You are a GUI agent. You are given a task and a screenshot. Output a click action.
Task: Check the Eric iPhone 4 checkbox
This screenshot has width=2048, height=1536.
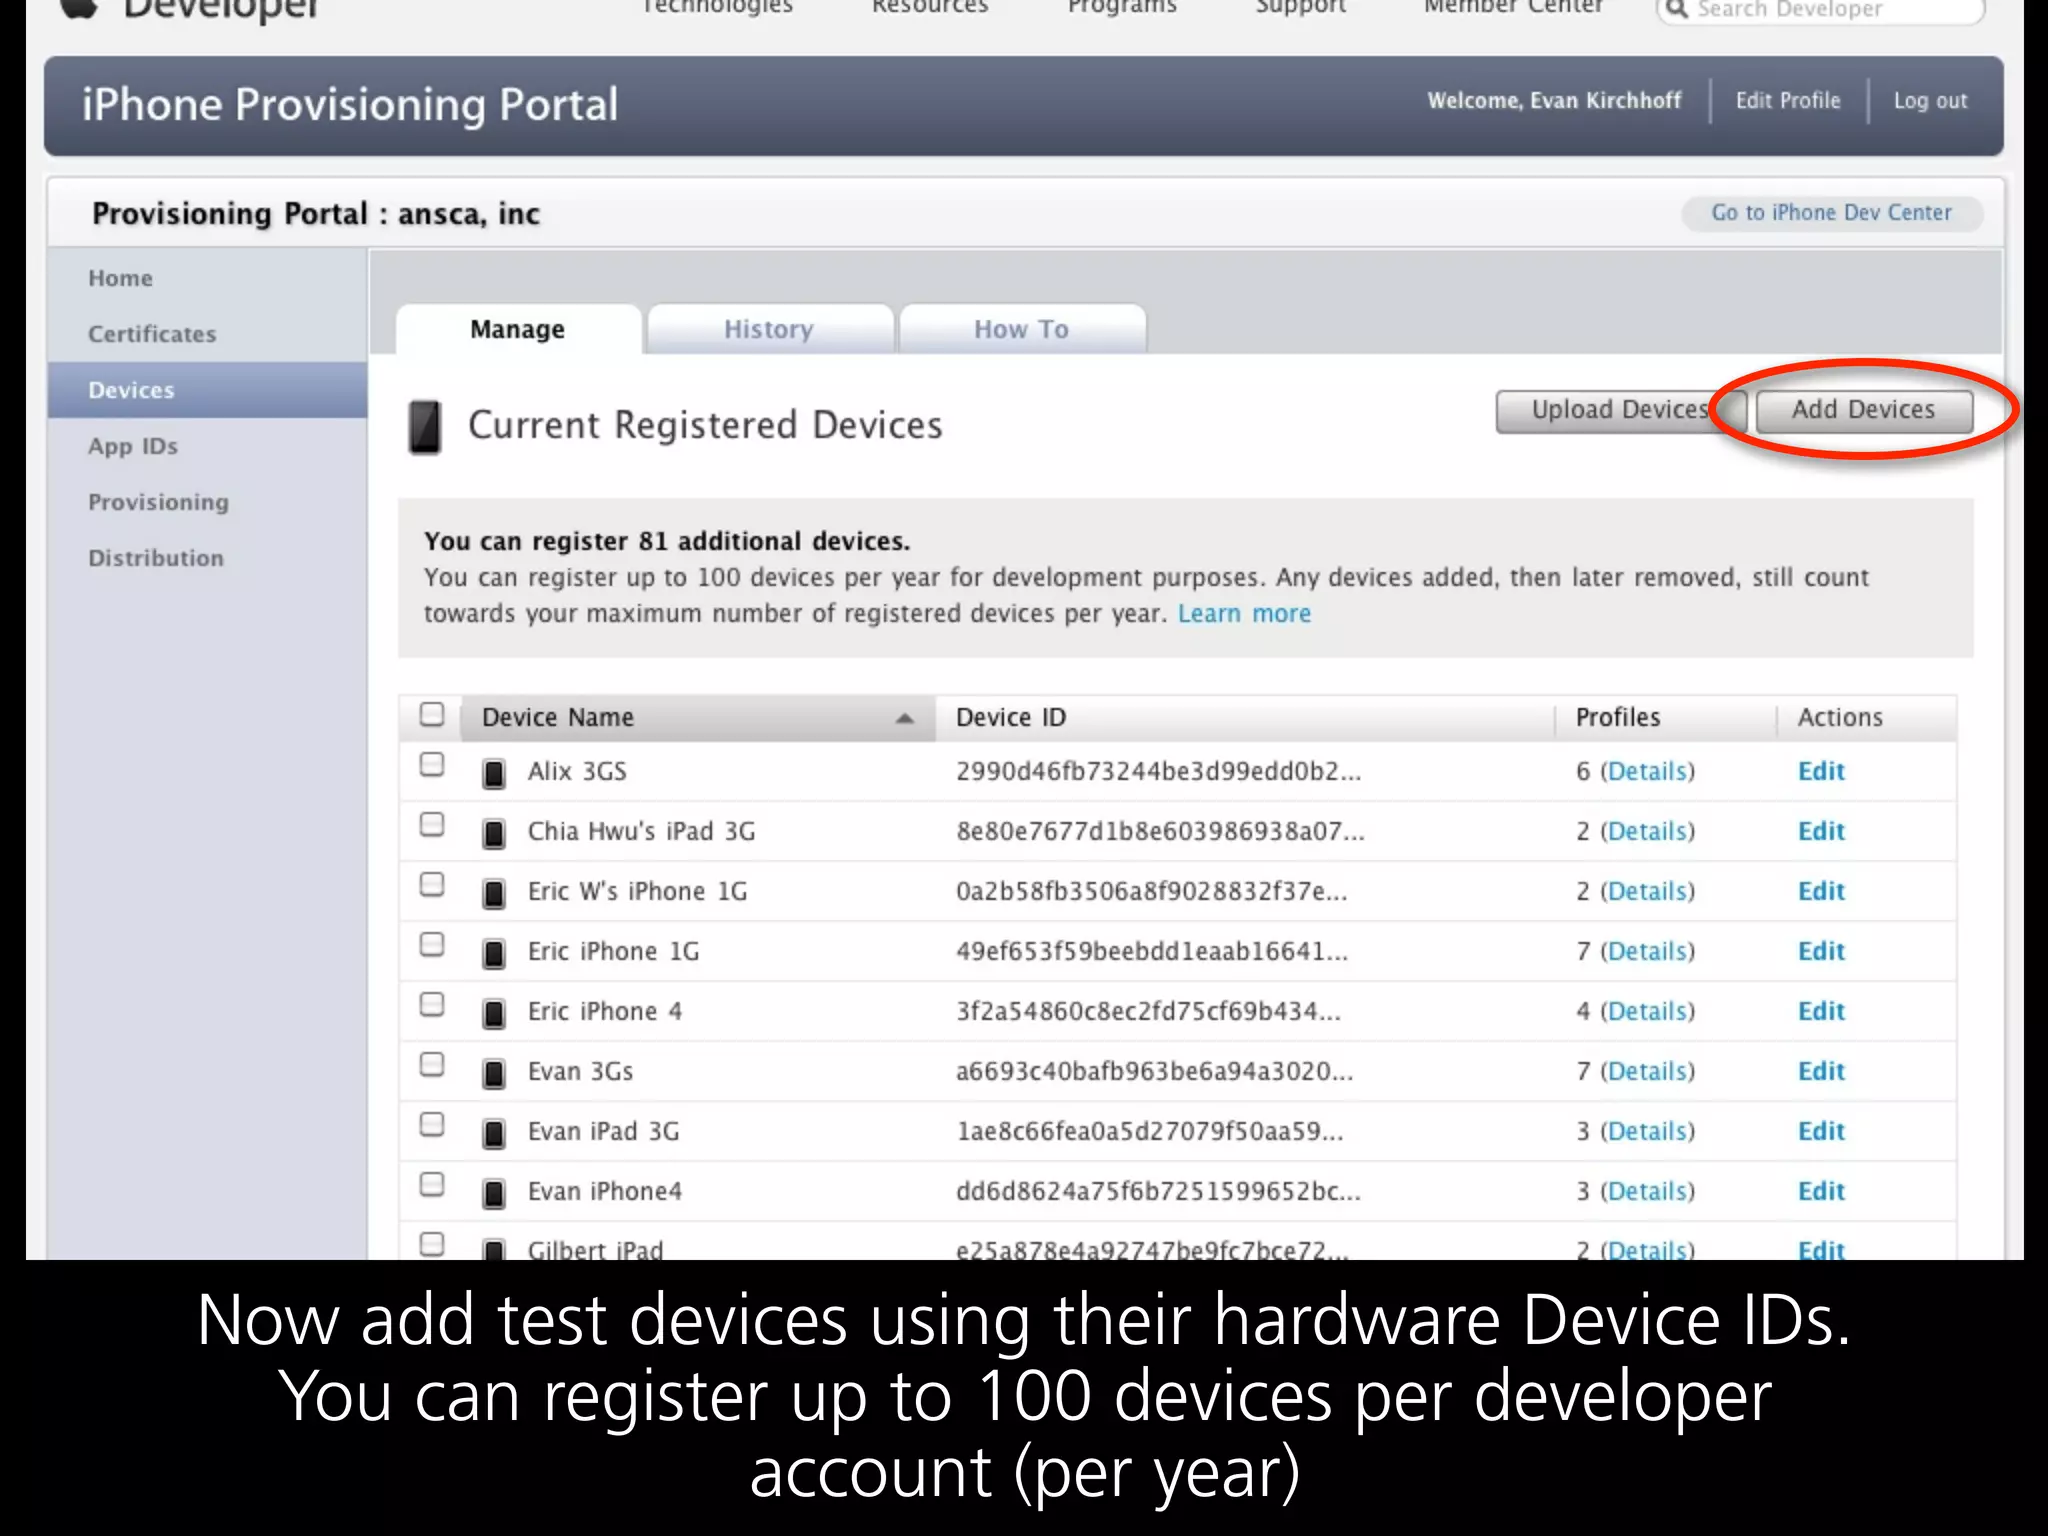tap(432, 1005)
